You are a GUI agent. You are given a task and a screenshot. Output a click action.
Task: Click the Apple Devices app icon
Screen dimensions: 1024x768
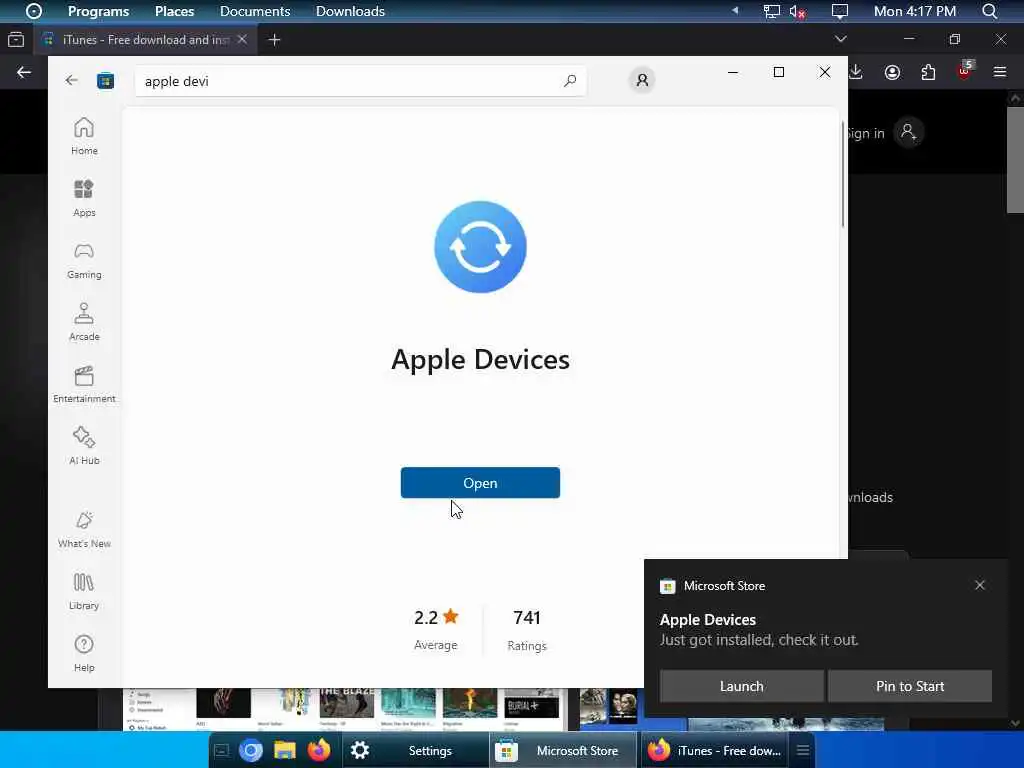point(480,247)
